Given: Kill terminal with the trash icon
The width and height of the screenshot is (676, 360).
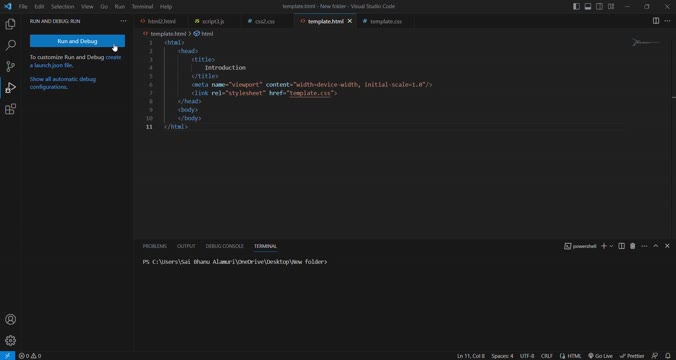Looking at the screenshot, I should pyautogui.click(x=632, y=246).
